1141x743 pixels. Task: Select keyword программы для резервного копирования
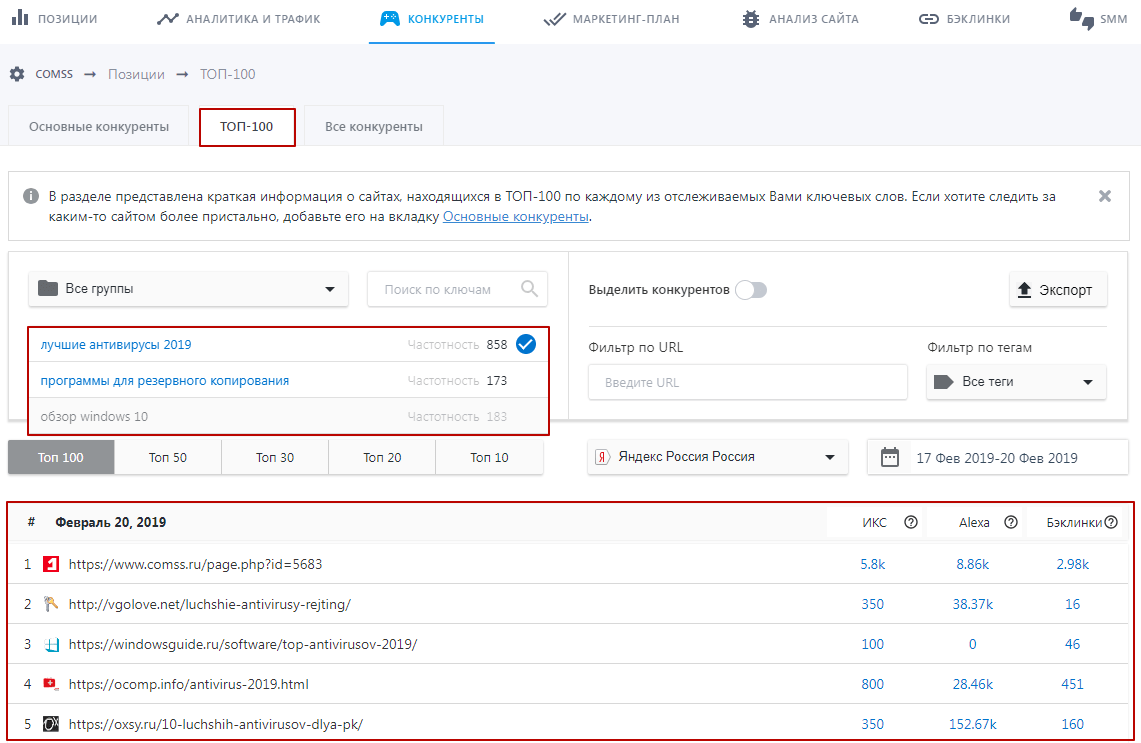164,381
